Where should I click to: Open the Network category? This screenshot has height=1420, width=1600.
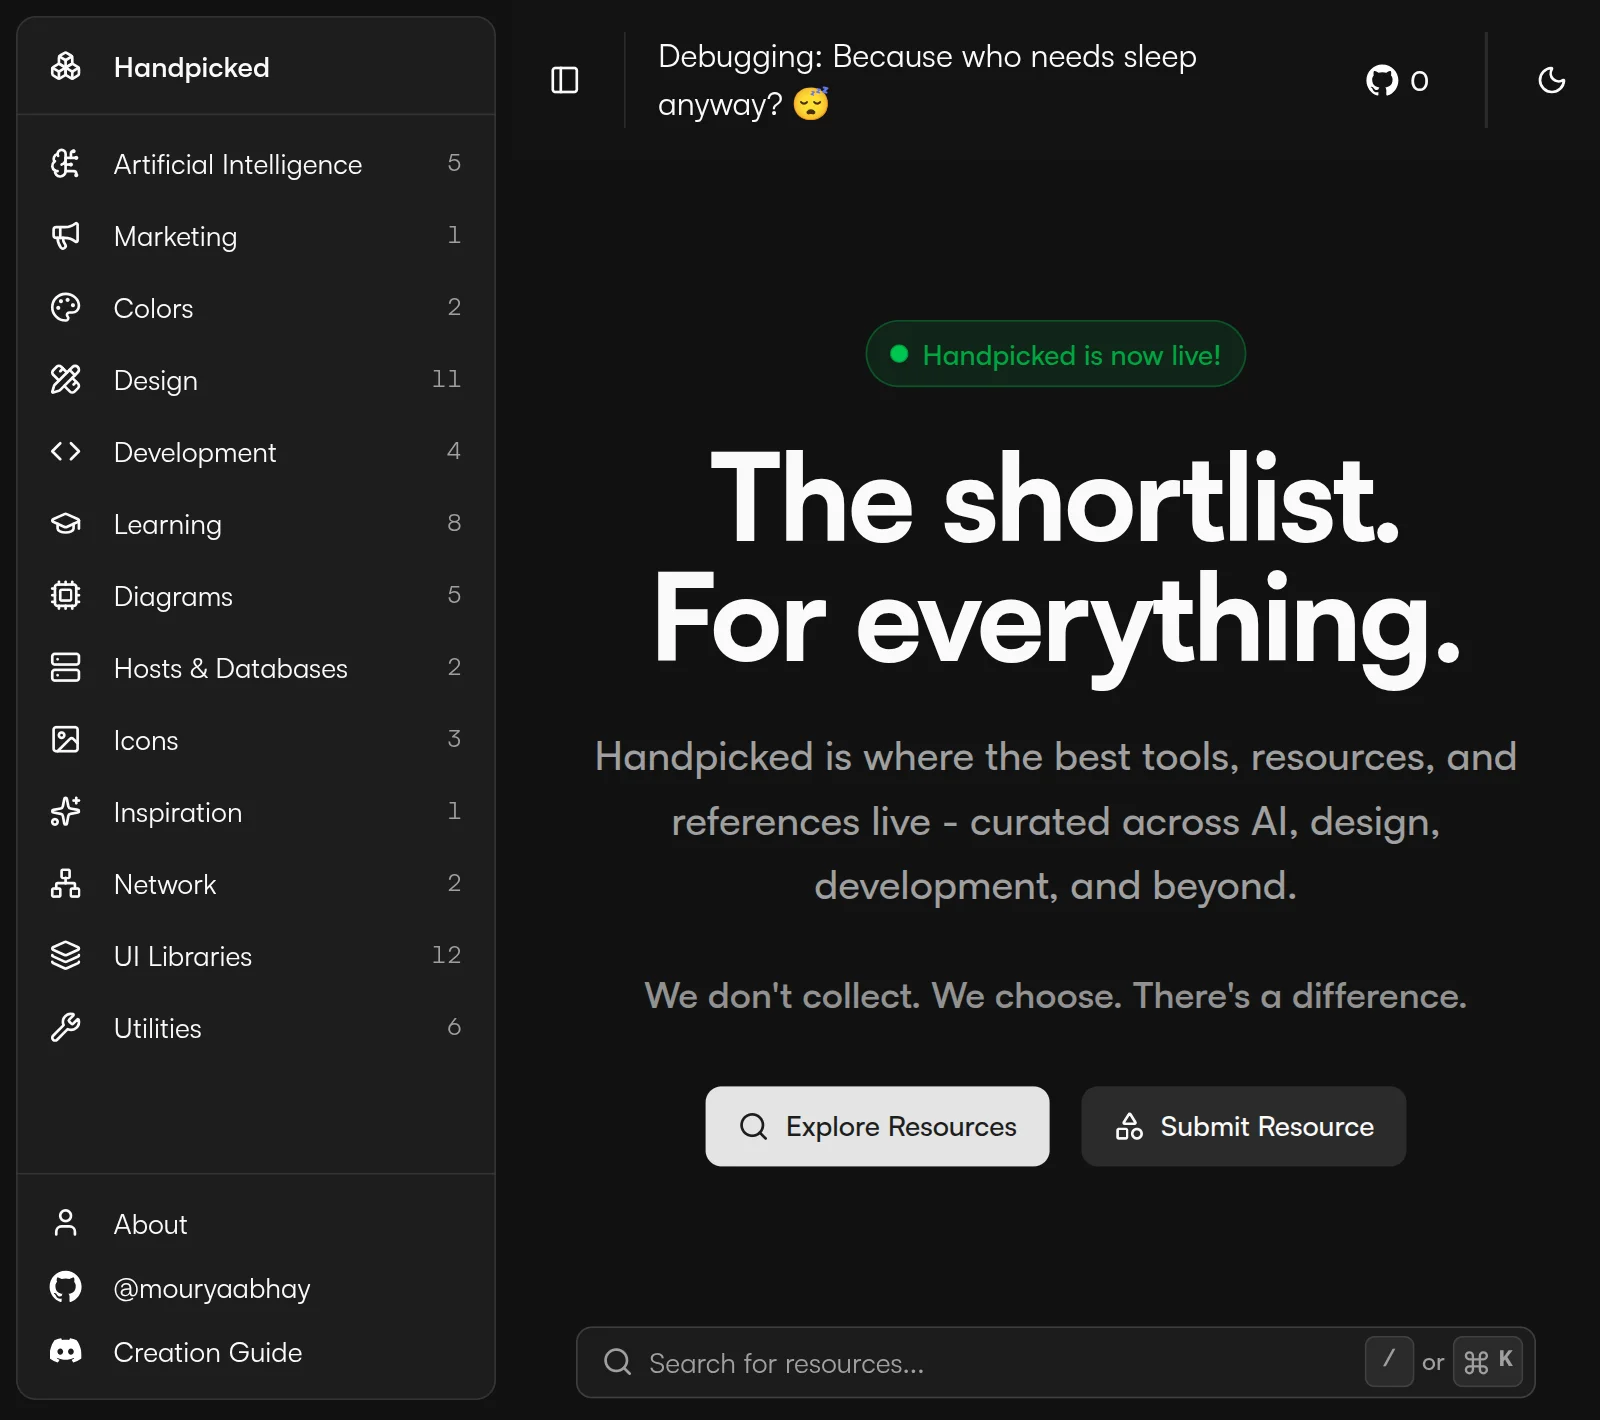(x=256, y=884)
